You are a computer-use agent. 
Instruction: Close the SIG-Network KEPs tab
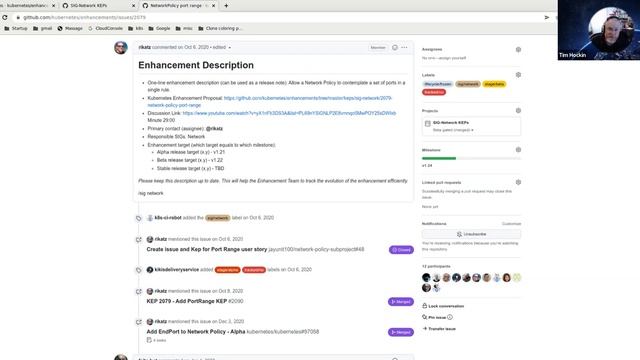click(x=133, y=6)
